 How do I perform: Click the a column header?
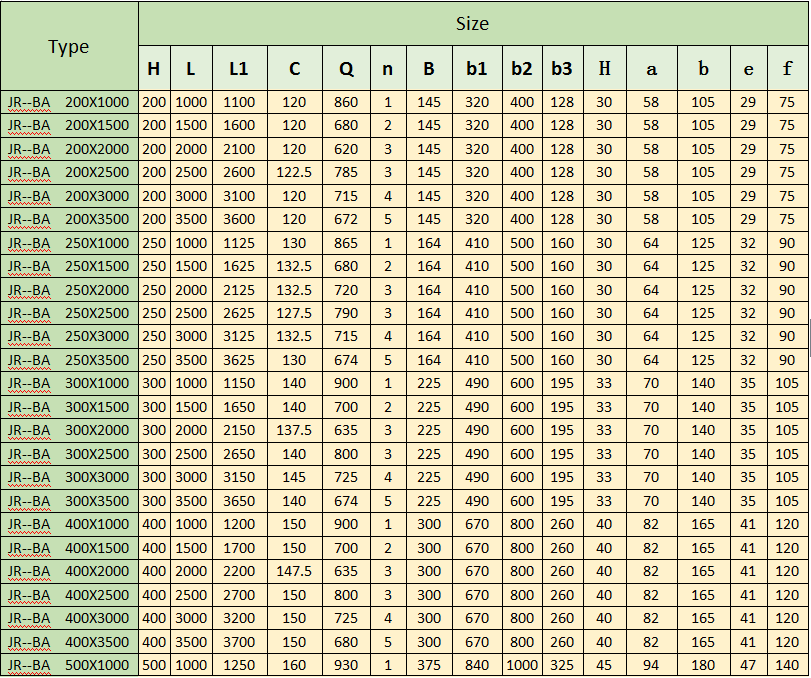[652, 68]
